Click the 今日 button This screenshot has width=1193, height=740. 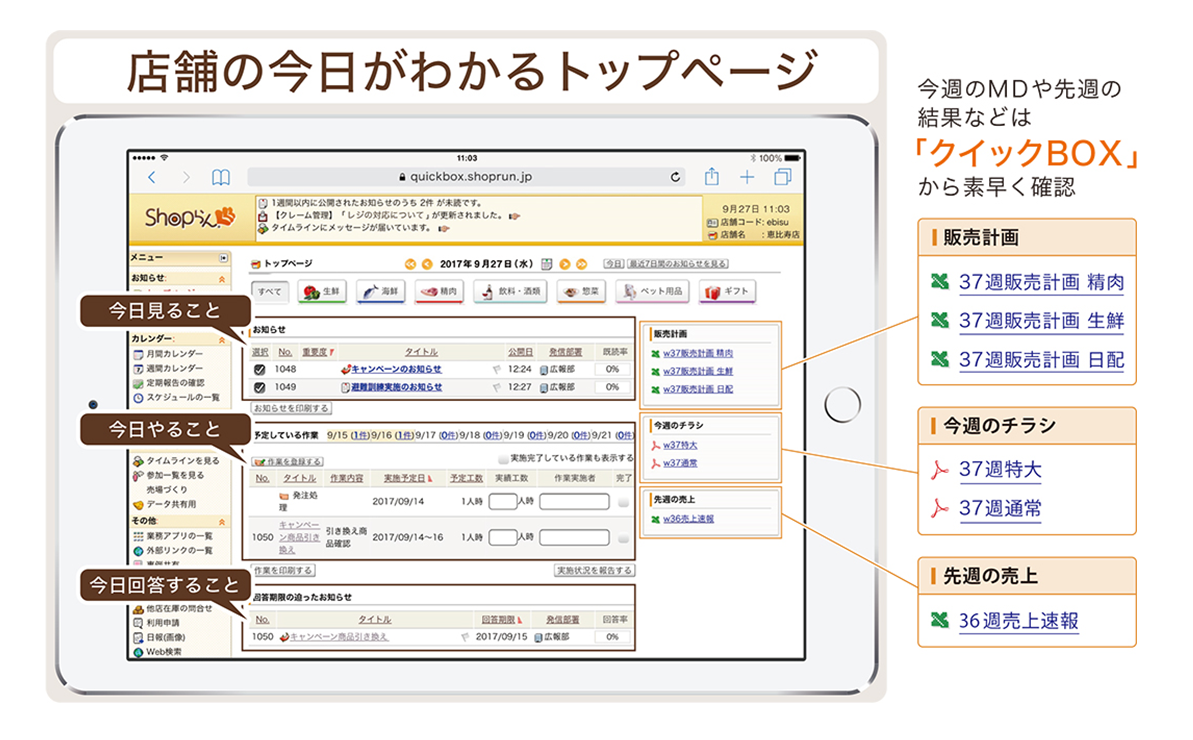[613, 264]
